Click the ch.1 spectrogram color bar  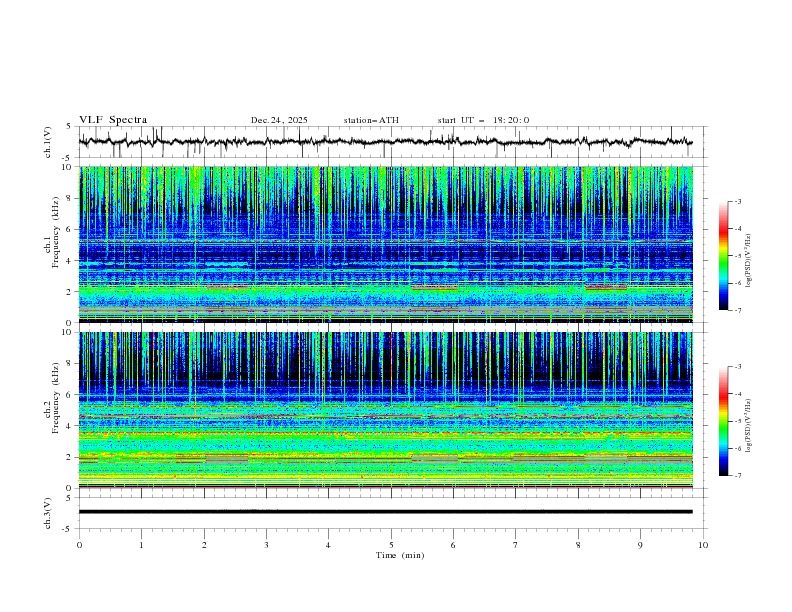click(x=723, y=255)
